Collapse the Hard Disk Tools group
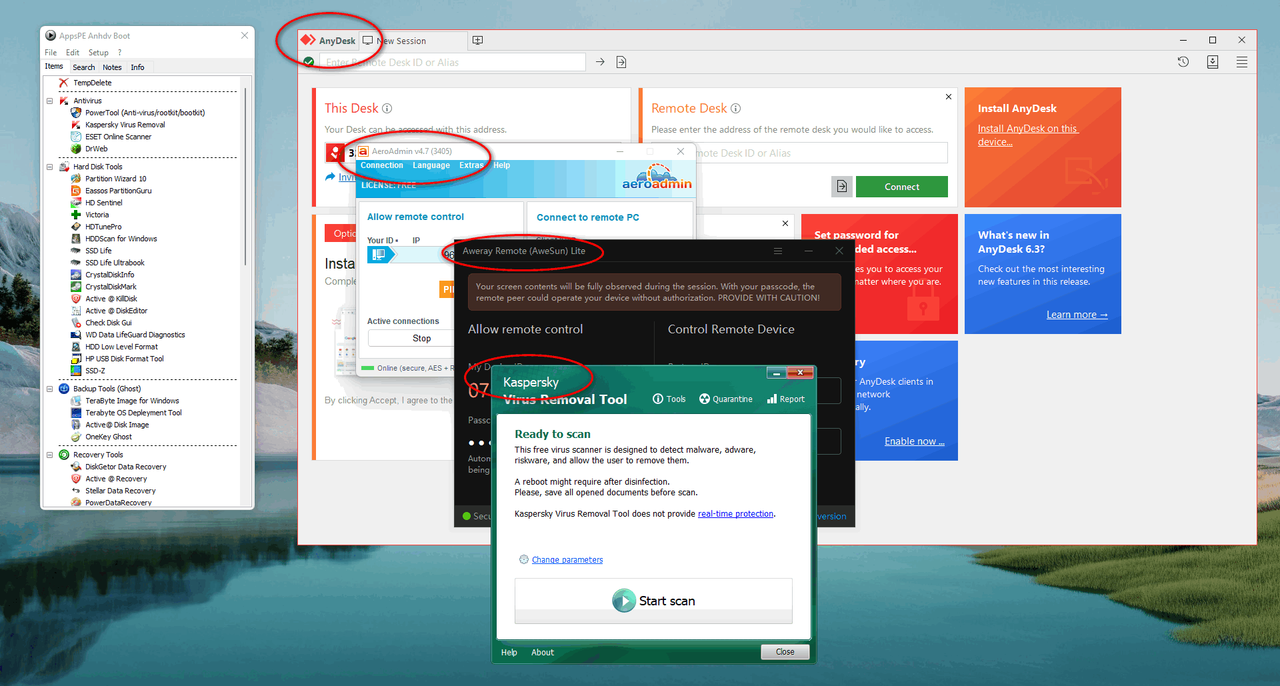 (x=50, y=167)
